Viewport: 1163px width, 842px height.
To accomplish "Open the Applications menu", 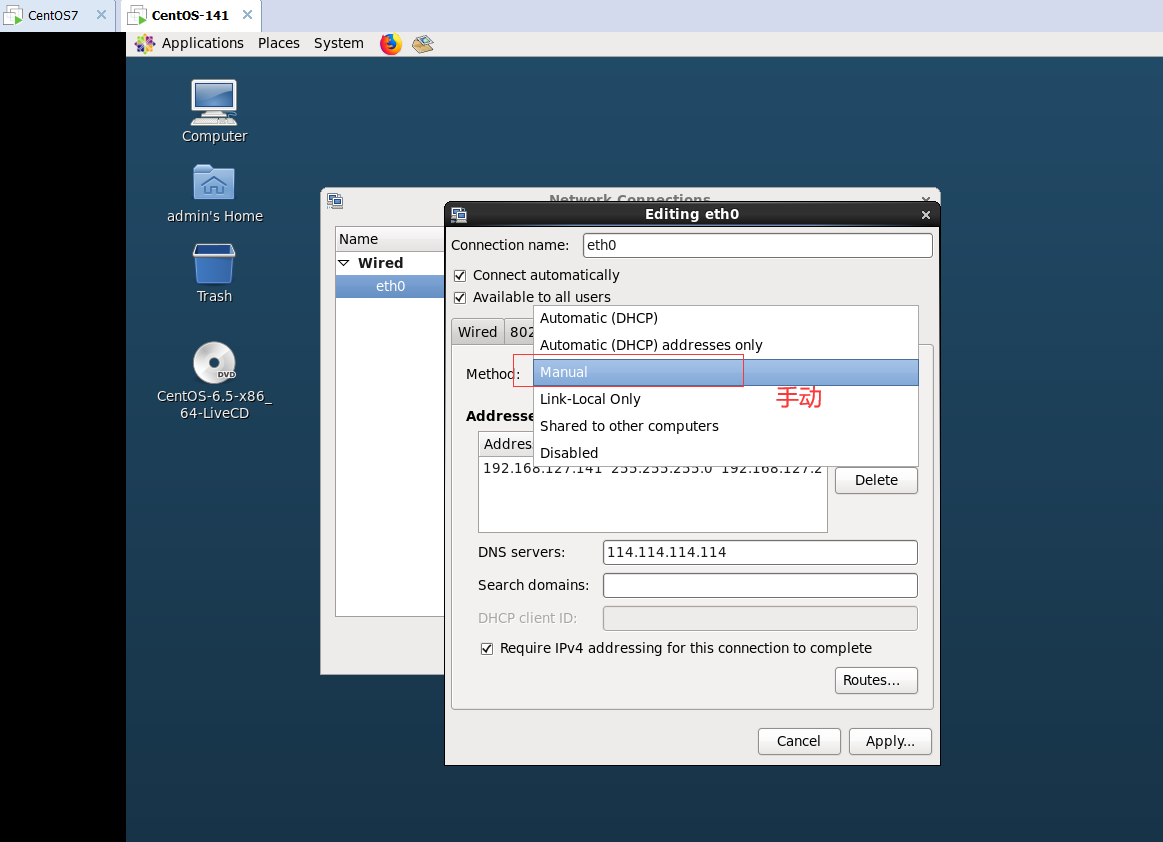I will (202, 43).
